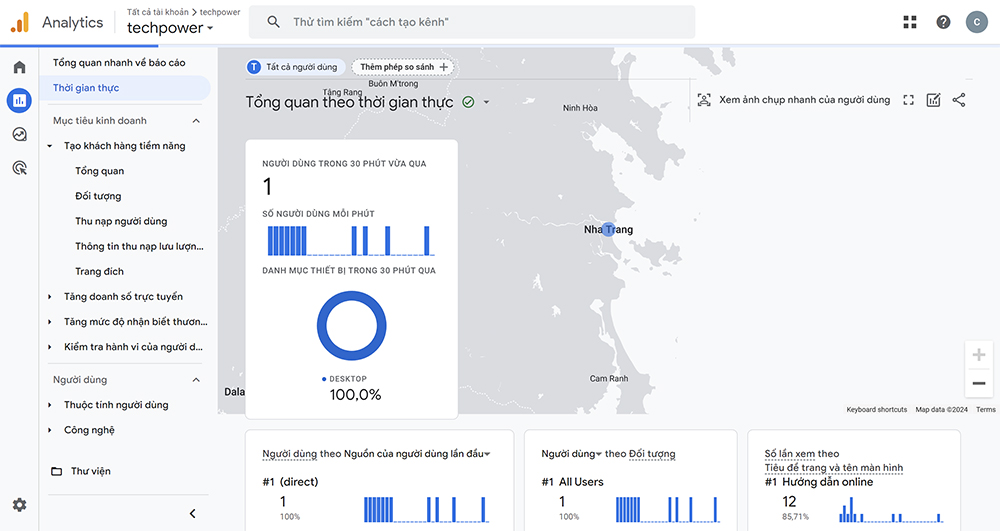The width and height of the screenshot is (1000, 531).
Task: Click the share report icon
Action: tap(959, 100)
